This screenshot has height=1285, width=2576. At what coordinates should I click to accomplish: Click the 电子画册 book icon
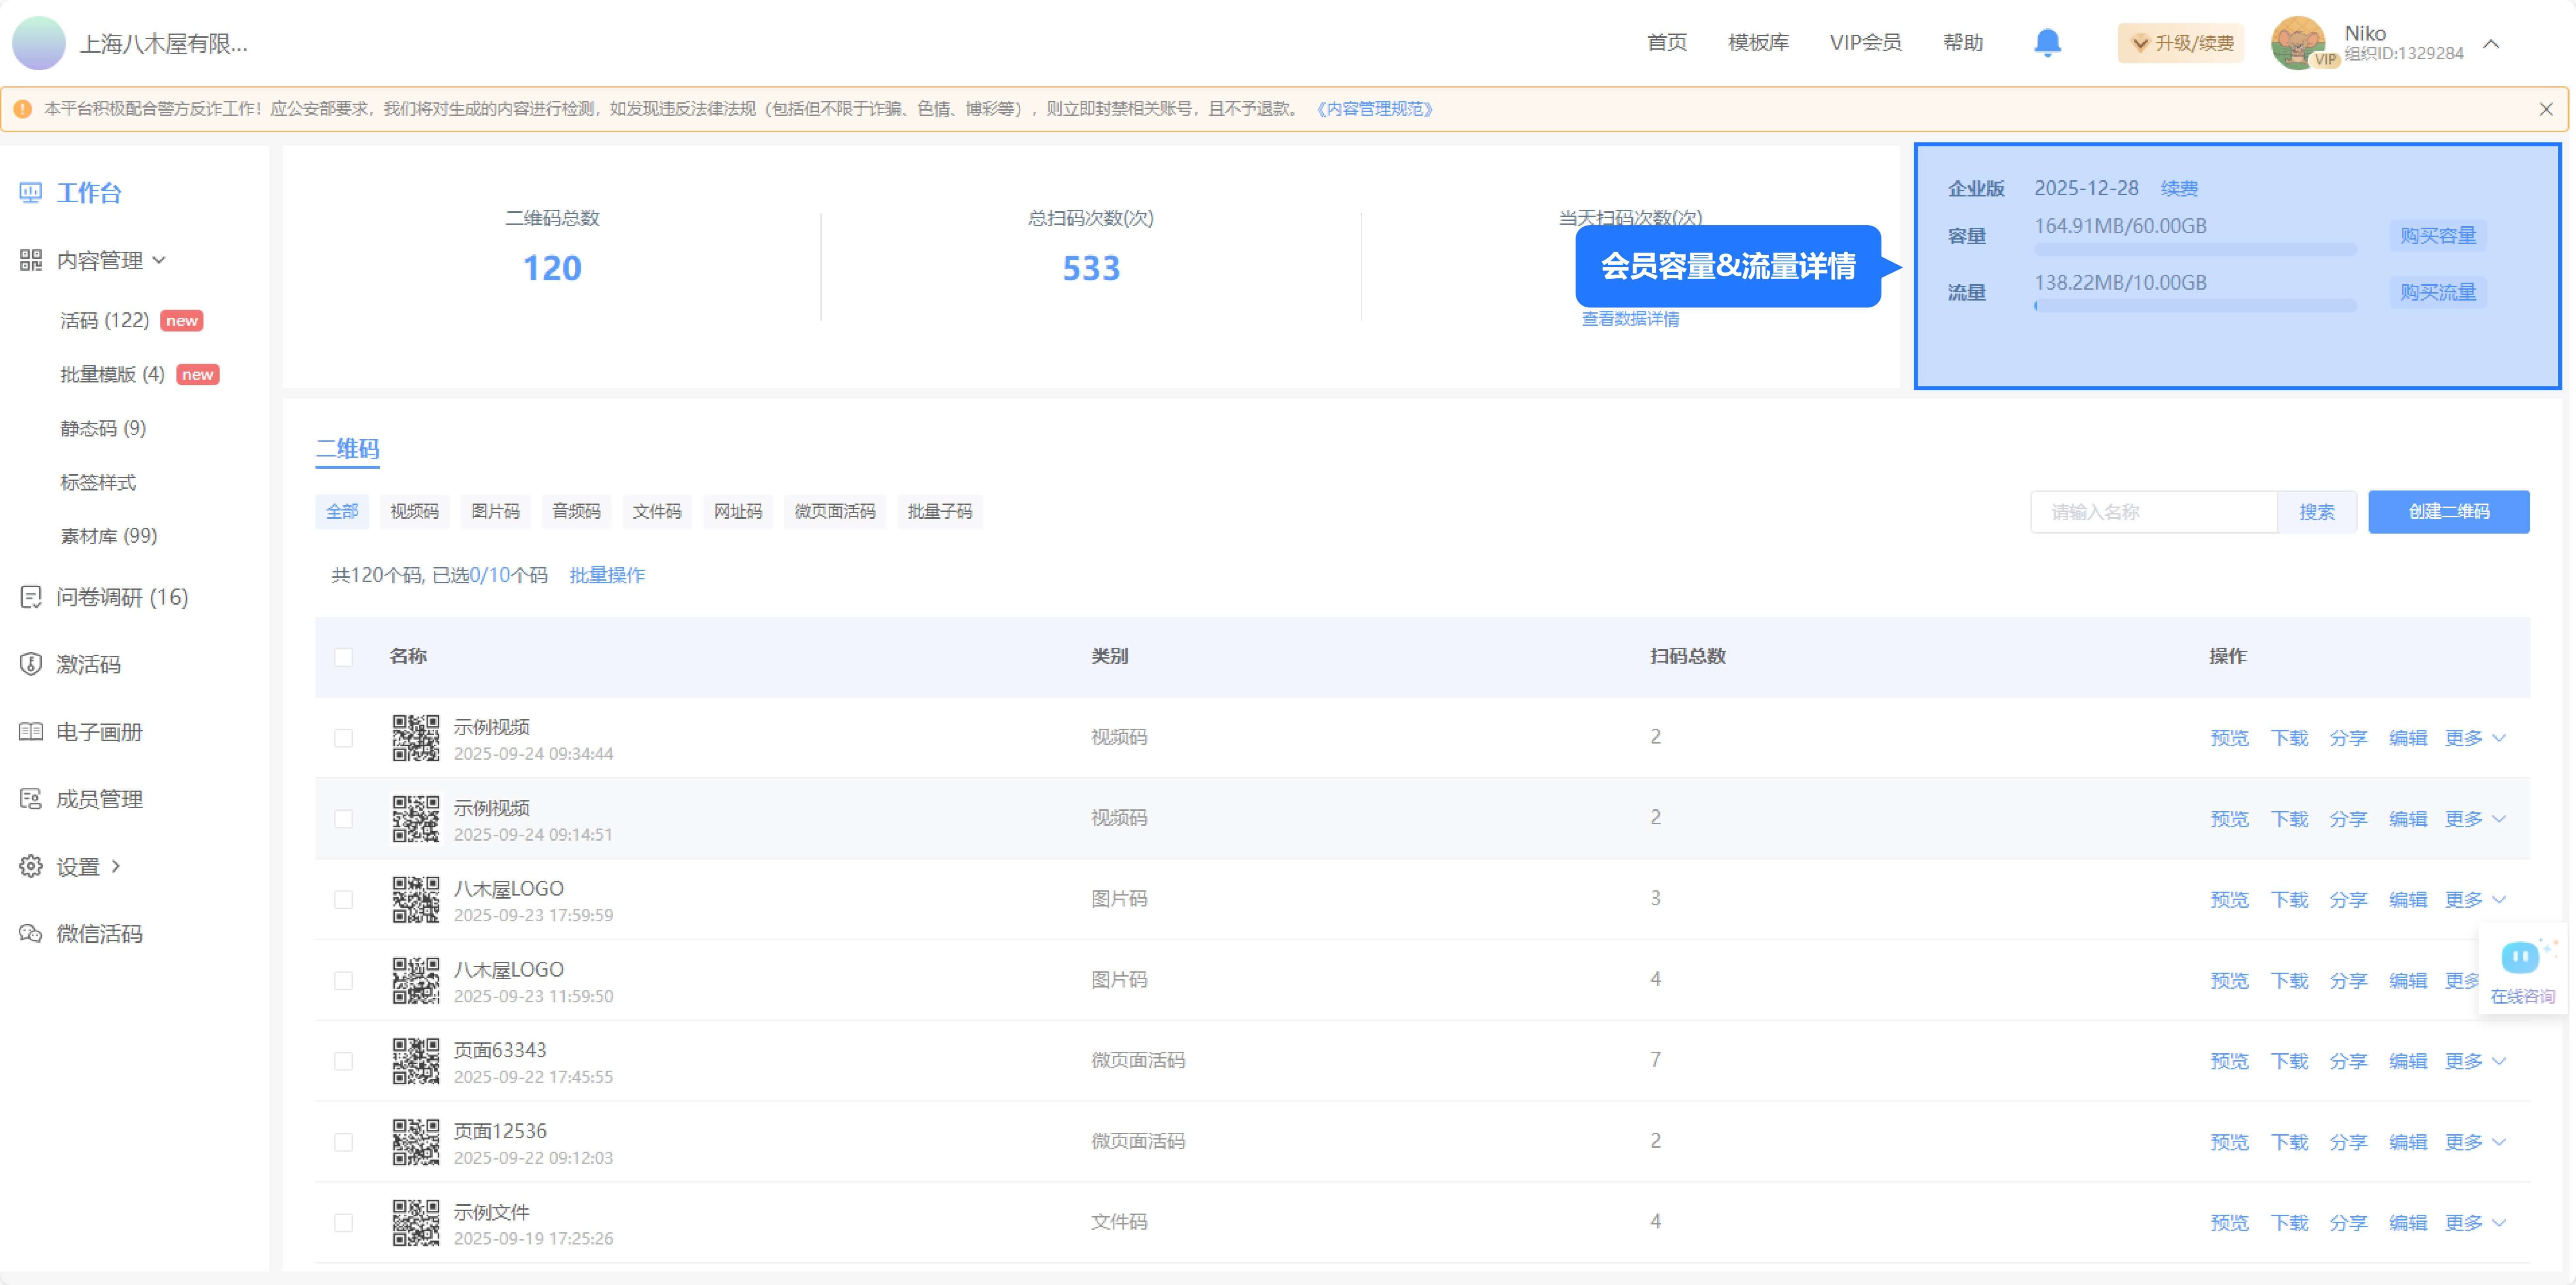click(x=31, y=731)
